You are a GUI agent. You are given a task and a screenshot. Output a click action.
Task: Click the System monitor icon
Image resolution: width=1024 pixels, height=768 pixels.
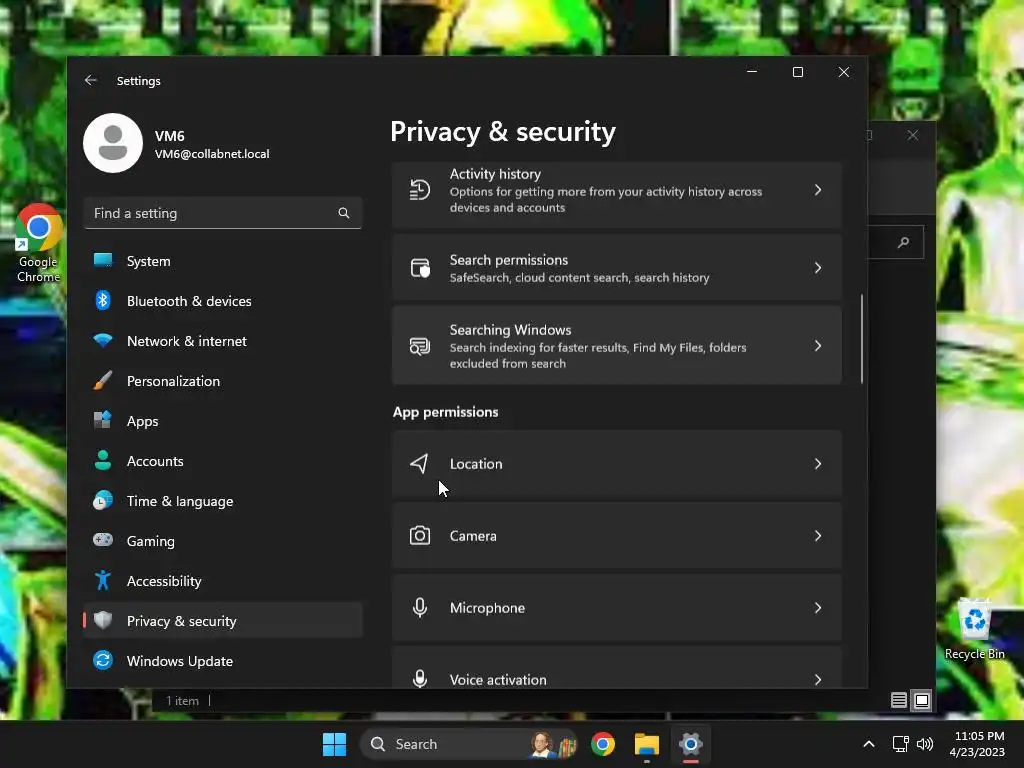(103, 260)
